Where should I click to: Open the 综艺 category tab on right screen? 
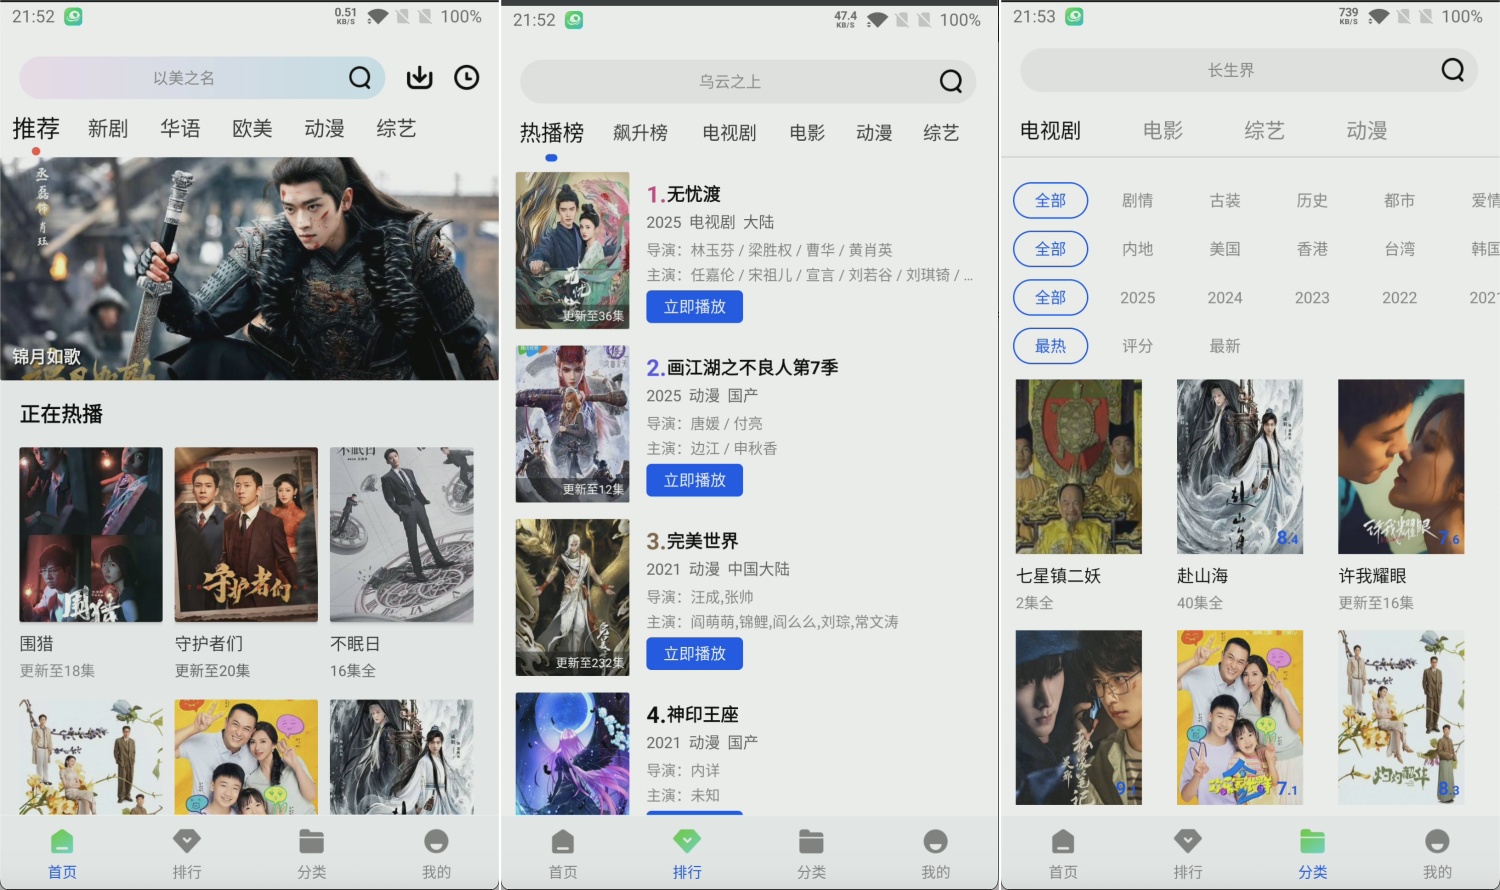pos(1264,131)
